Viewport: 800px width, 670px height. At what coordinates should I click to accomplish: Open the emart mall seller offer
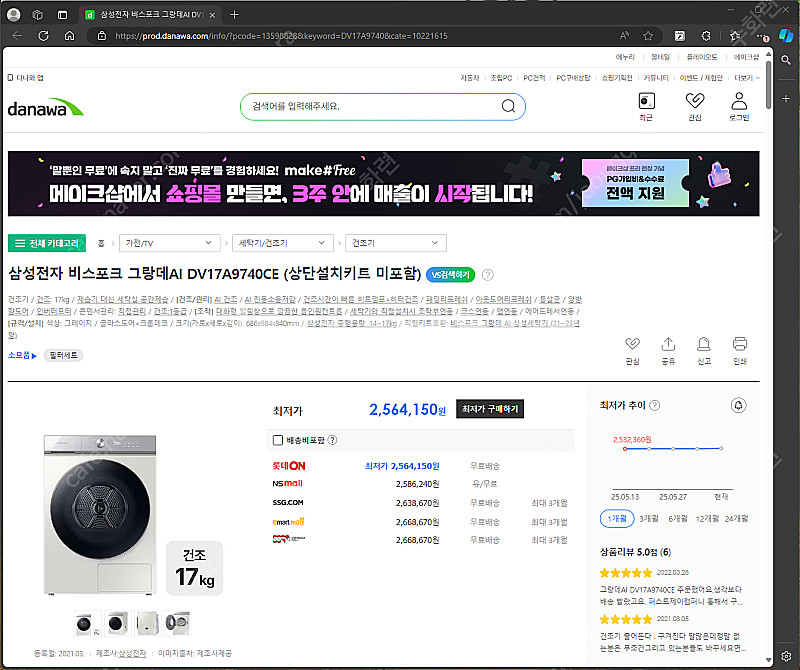point(288,522)
